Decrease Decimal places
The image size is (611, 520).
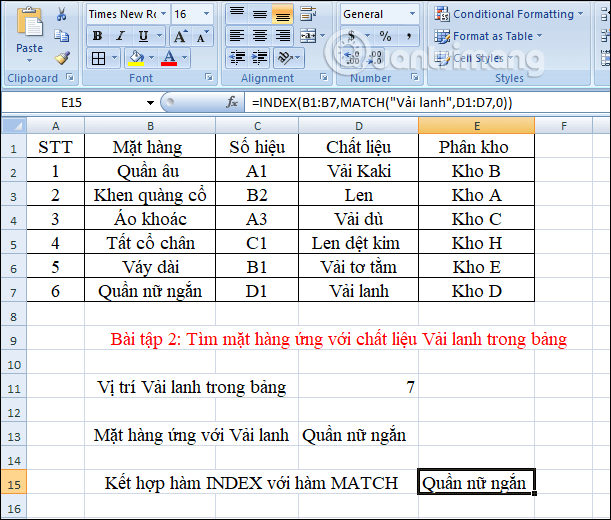click(x=375, y=58)
